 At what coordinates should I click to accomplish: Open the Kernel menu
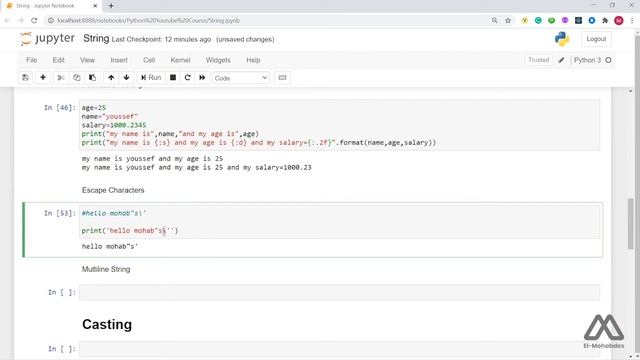180,60
